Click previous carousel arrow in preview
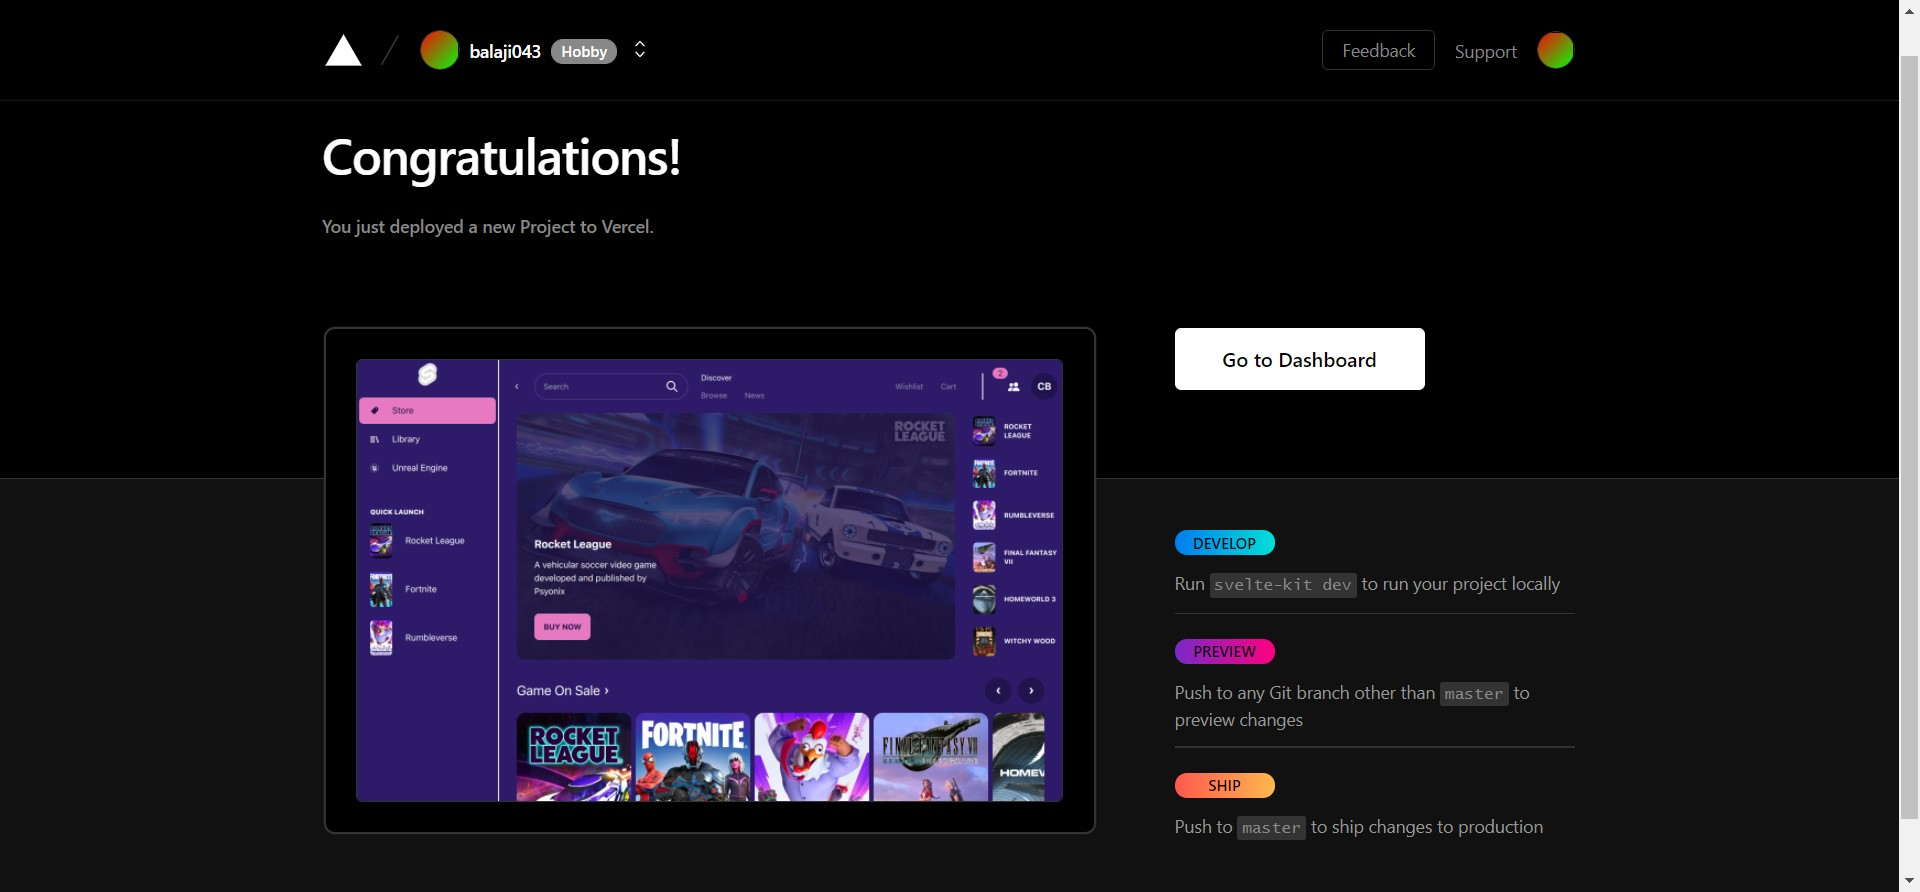The image size is (1920, 892). (x=998, y=691)
